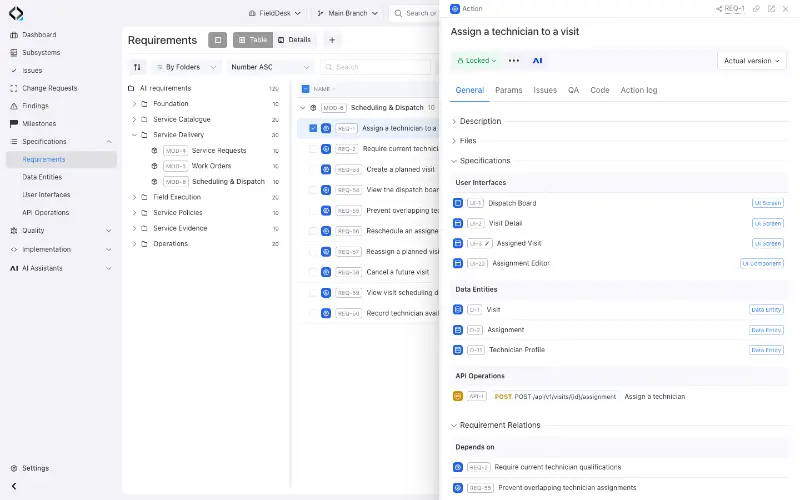Toggle the select-all checkbox in NAME header
Viewport: 800px width, 500px height.
click(x=305, y=89)
